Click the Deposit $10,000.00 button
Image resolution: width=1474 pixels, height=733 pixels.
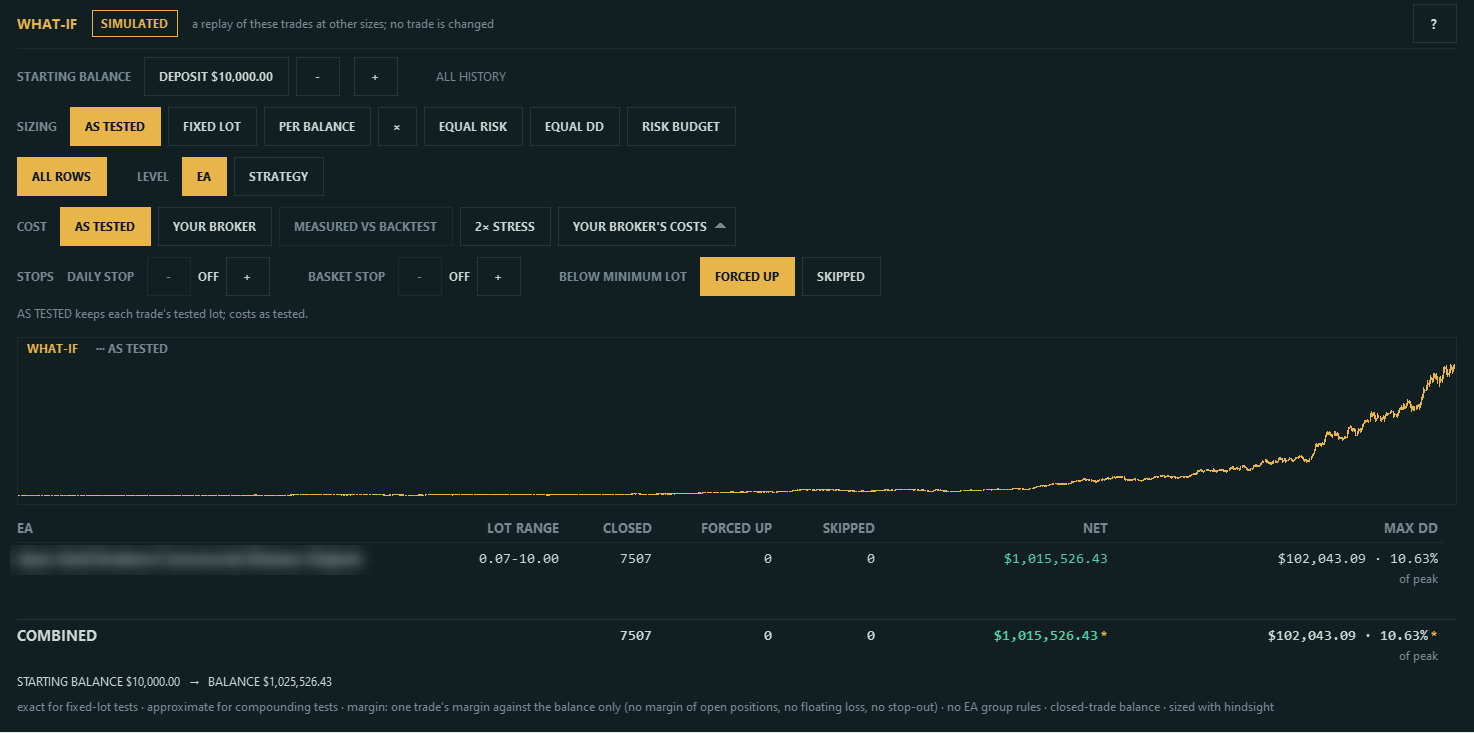216,77
